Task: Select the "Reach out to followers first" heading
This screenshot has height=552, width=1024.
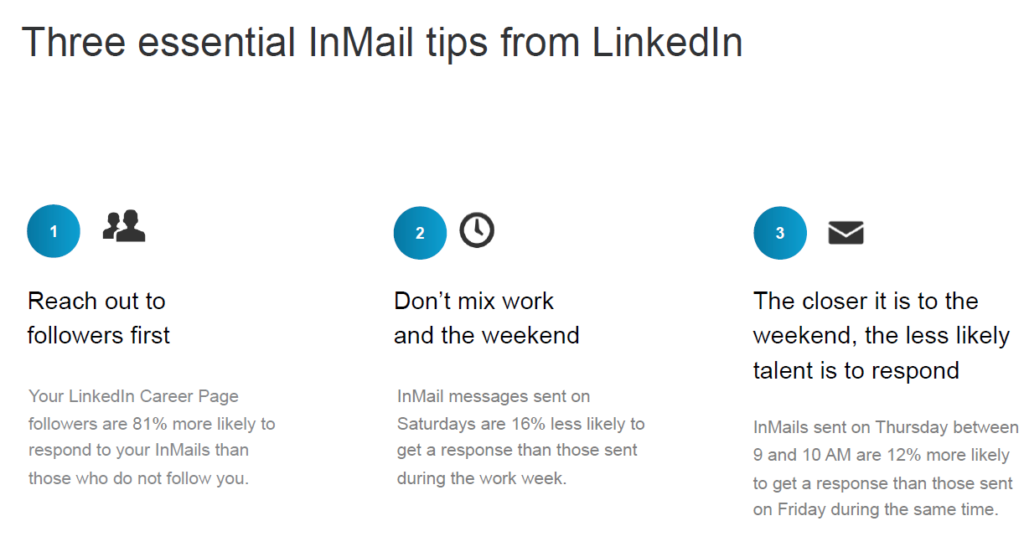Action: tap(98, 318)
